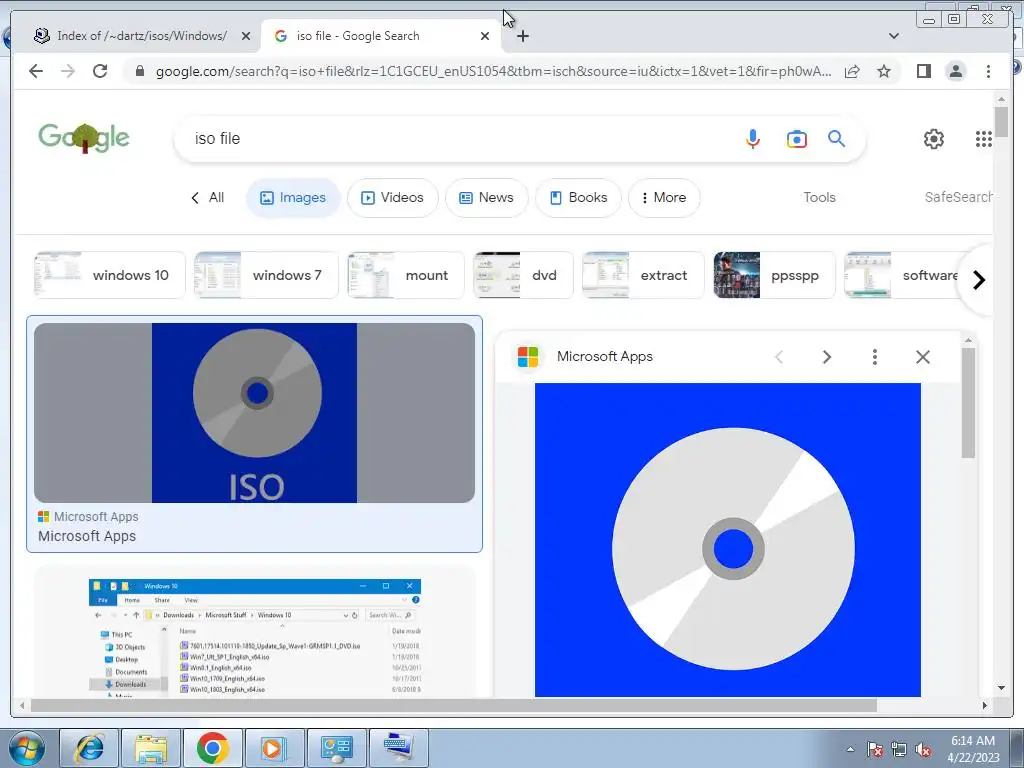The width and height of the screenshot is (1024, 768).
Task: Show the next image in the preview panel
Action: [x=827, y=357]
